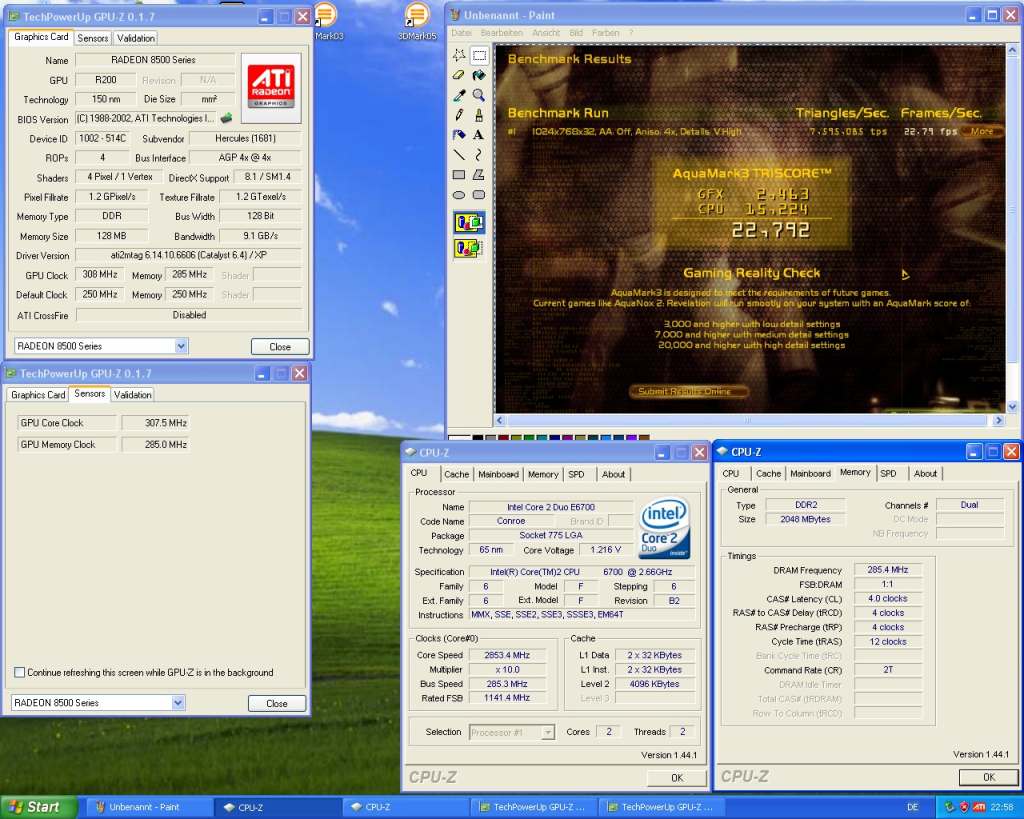Open the Datei menu in Paint
This screenshot has height=819, width=1024.
461,33
